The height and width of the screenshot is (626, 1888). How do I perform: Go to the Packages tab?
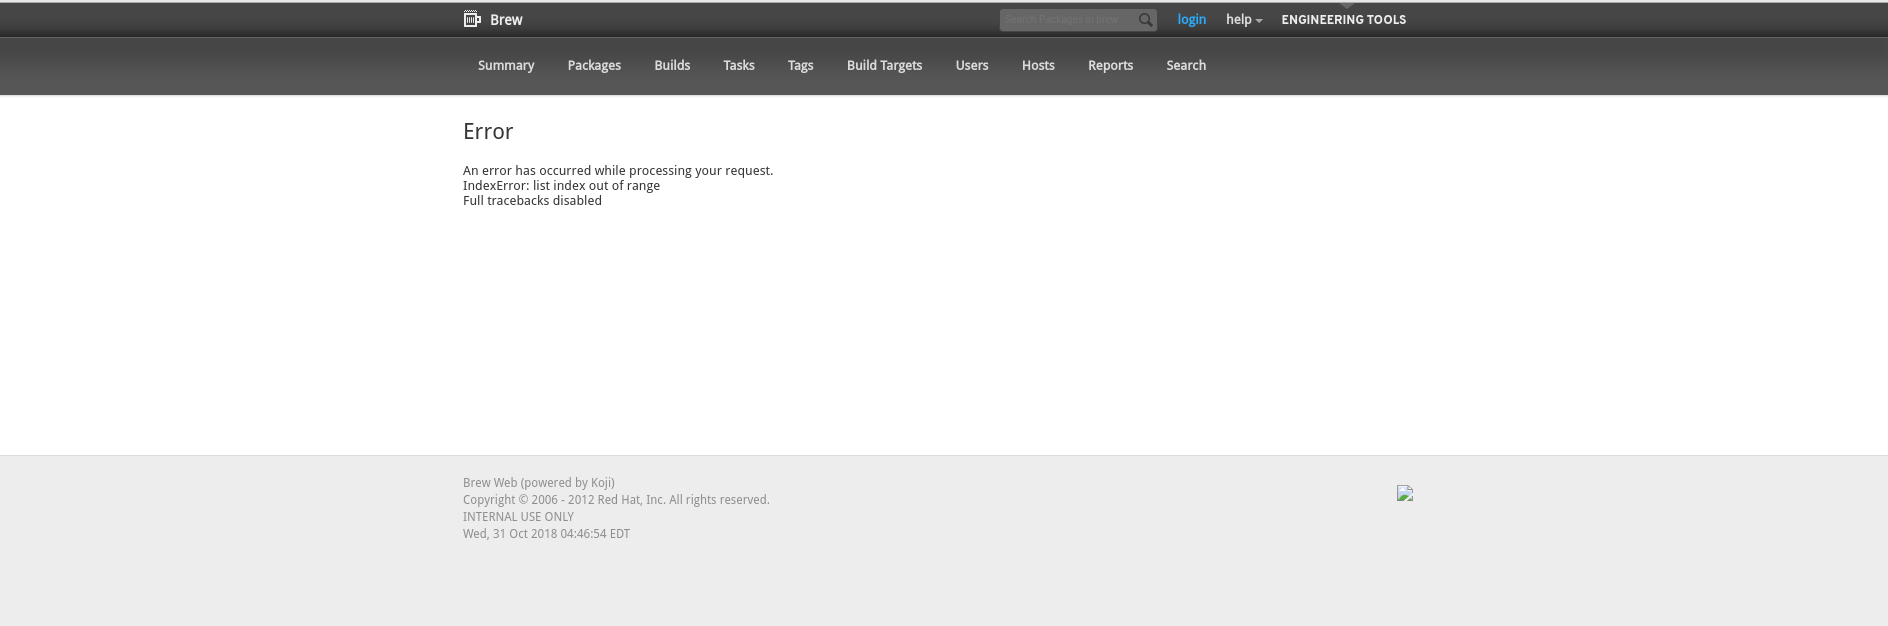(594, 66)
